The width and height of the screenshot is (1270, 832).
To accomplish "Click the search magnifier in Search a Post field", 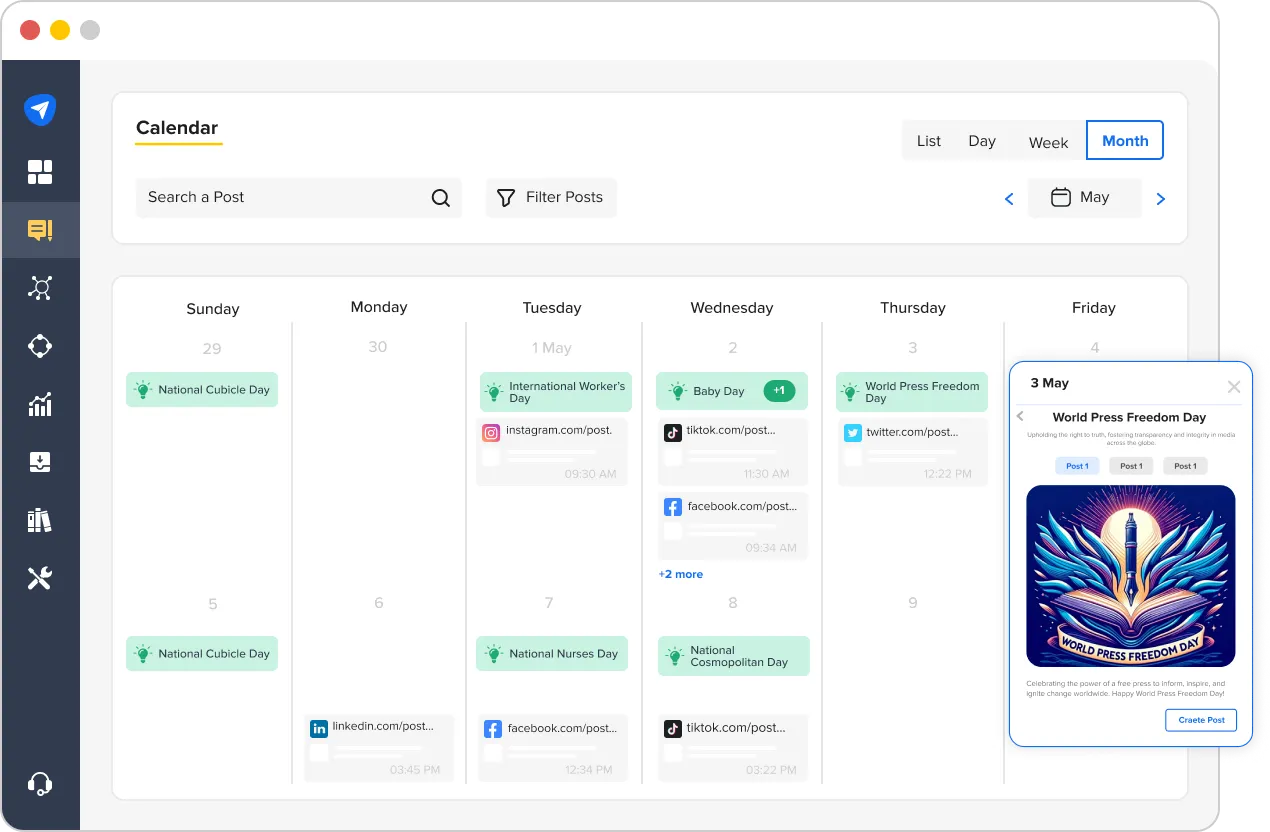I will click(x=441, y=197).
